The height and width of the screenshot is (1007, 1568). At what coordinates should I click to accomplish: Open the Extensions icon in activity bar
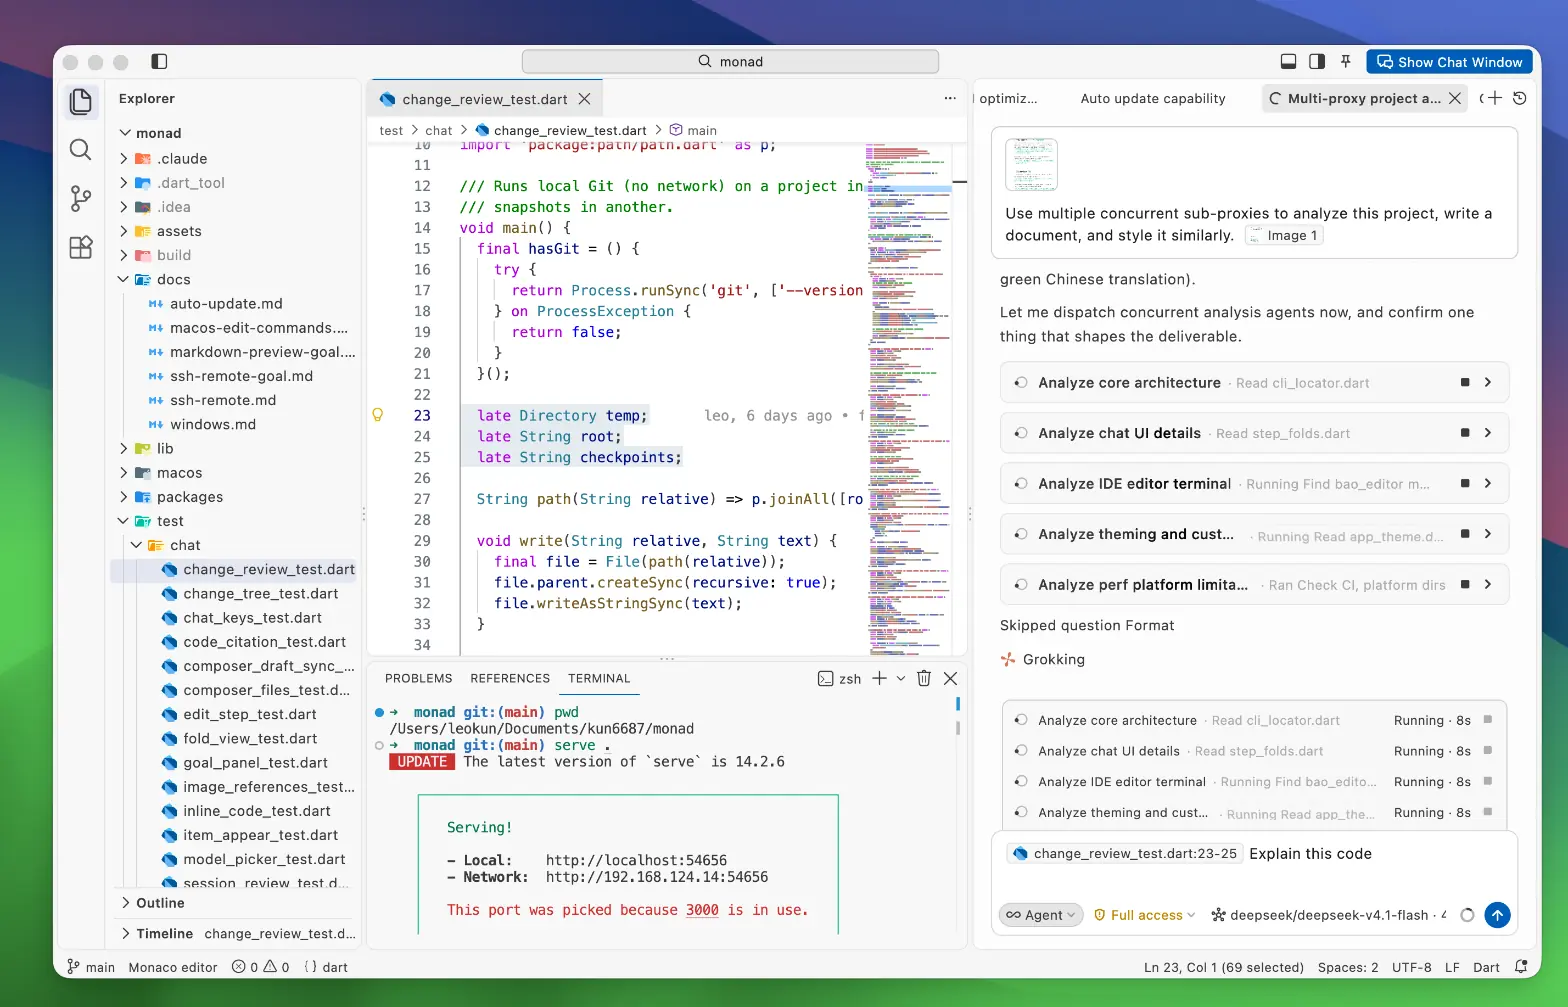tap(81, 247)
